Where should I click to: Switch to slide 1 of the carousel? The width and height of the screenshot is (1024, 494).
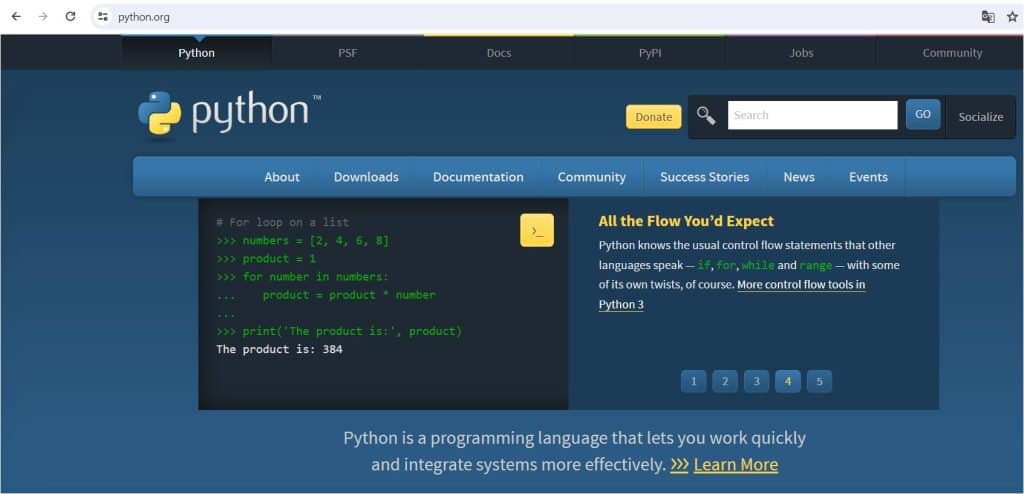tap(694, 381)
